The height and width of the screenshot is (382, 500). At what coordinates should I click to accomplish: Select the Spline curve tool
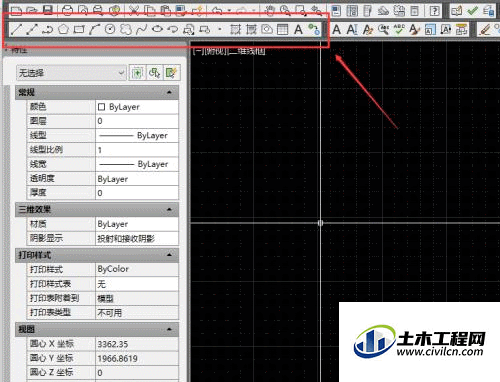pos(141,29)
